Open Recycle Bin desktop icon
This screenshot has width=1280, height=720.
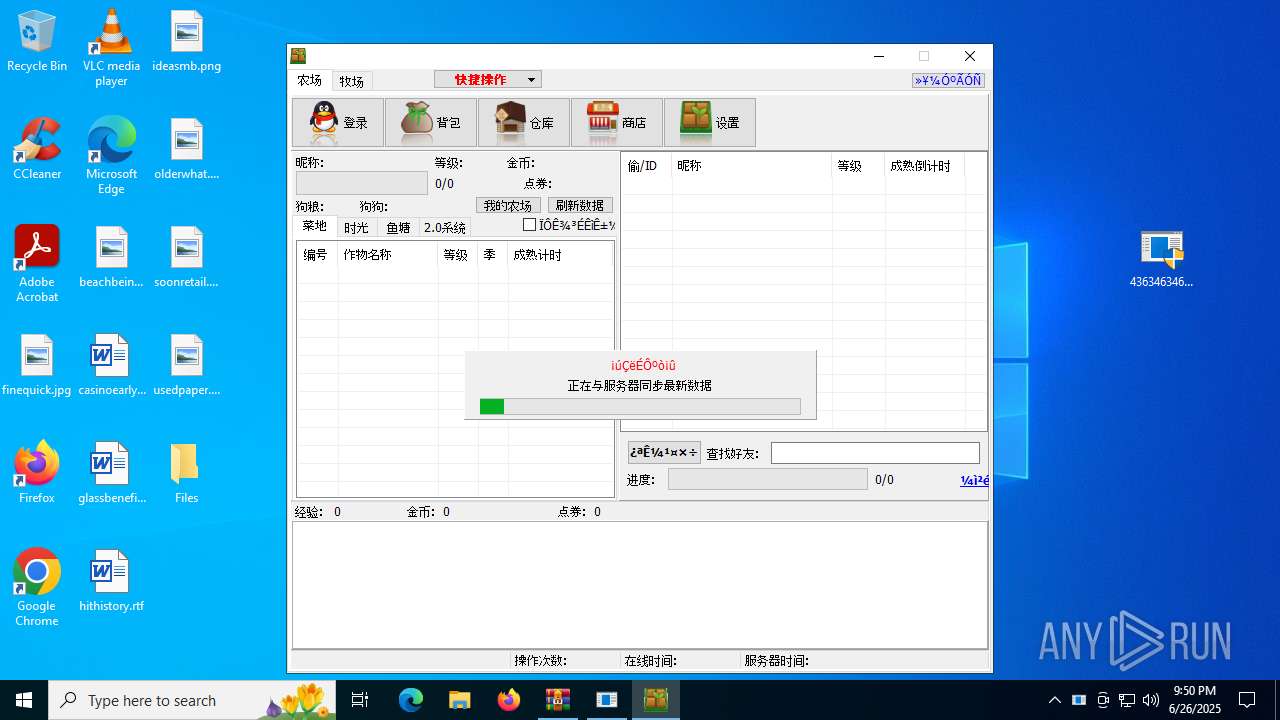point(37,42)
